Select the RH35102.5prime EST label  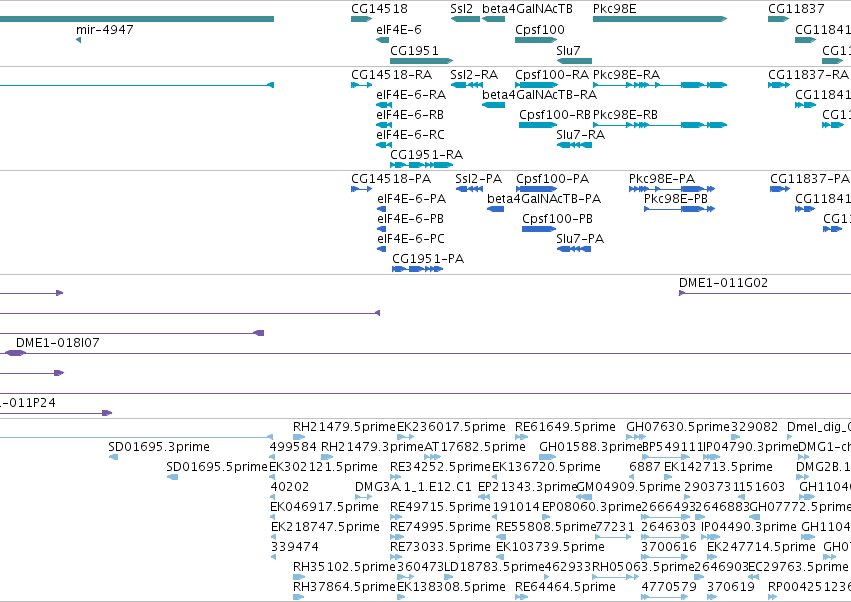coord(345,567)
